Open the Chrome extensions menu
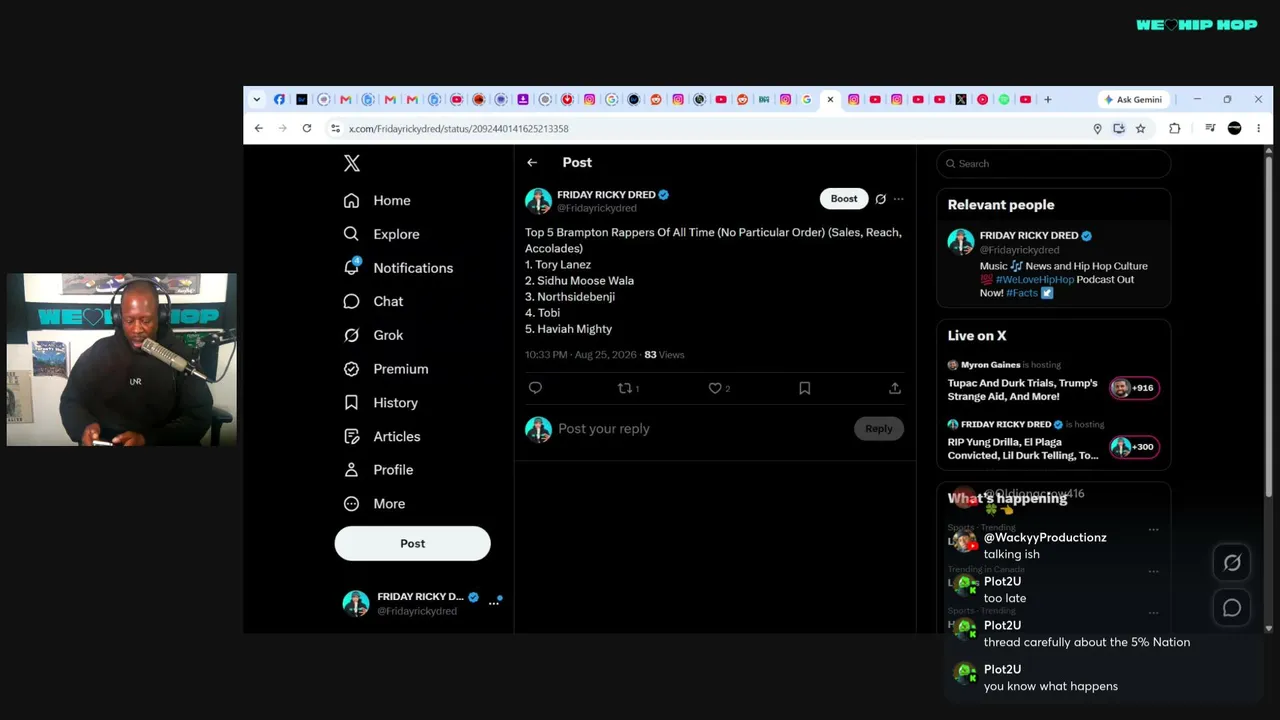1280x720 pixels. click(1175, 129)
